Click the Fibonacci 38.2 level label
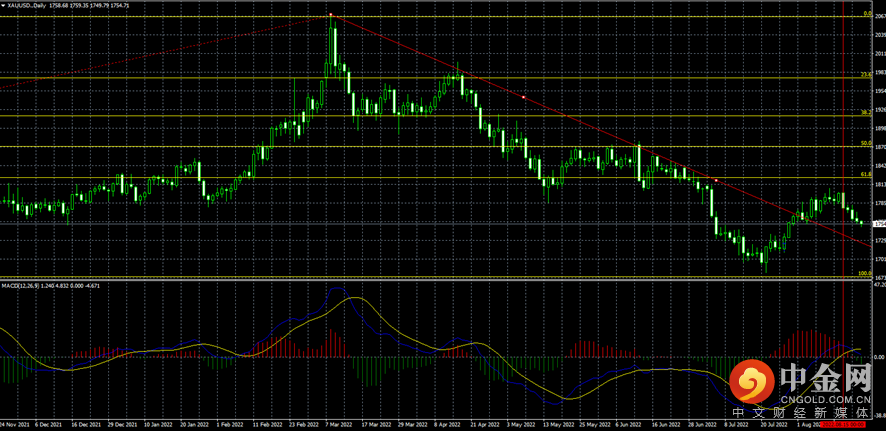Viewport: 886px width, 431px height. click(866, 112)
